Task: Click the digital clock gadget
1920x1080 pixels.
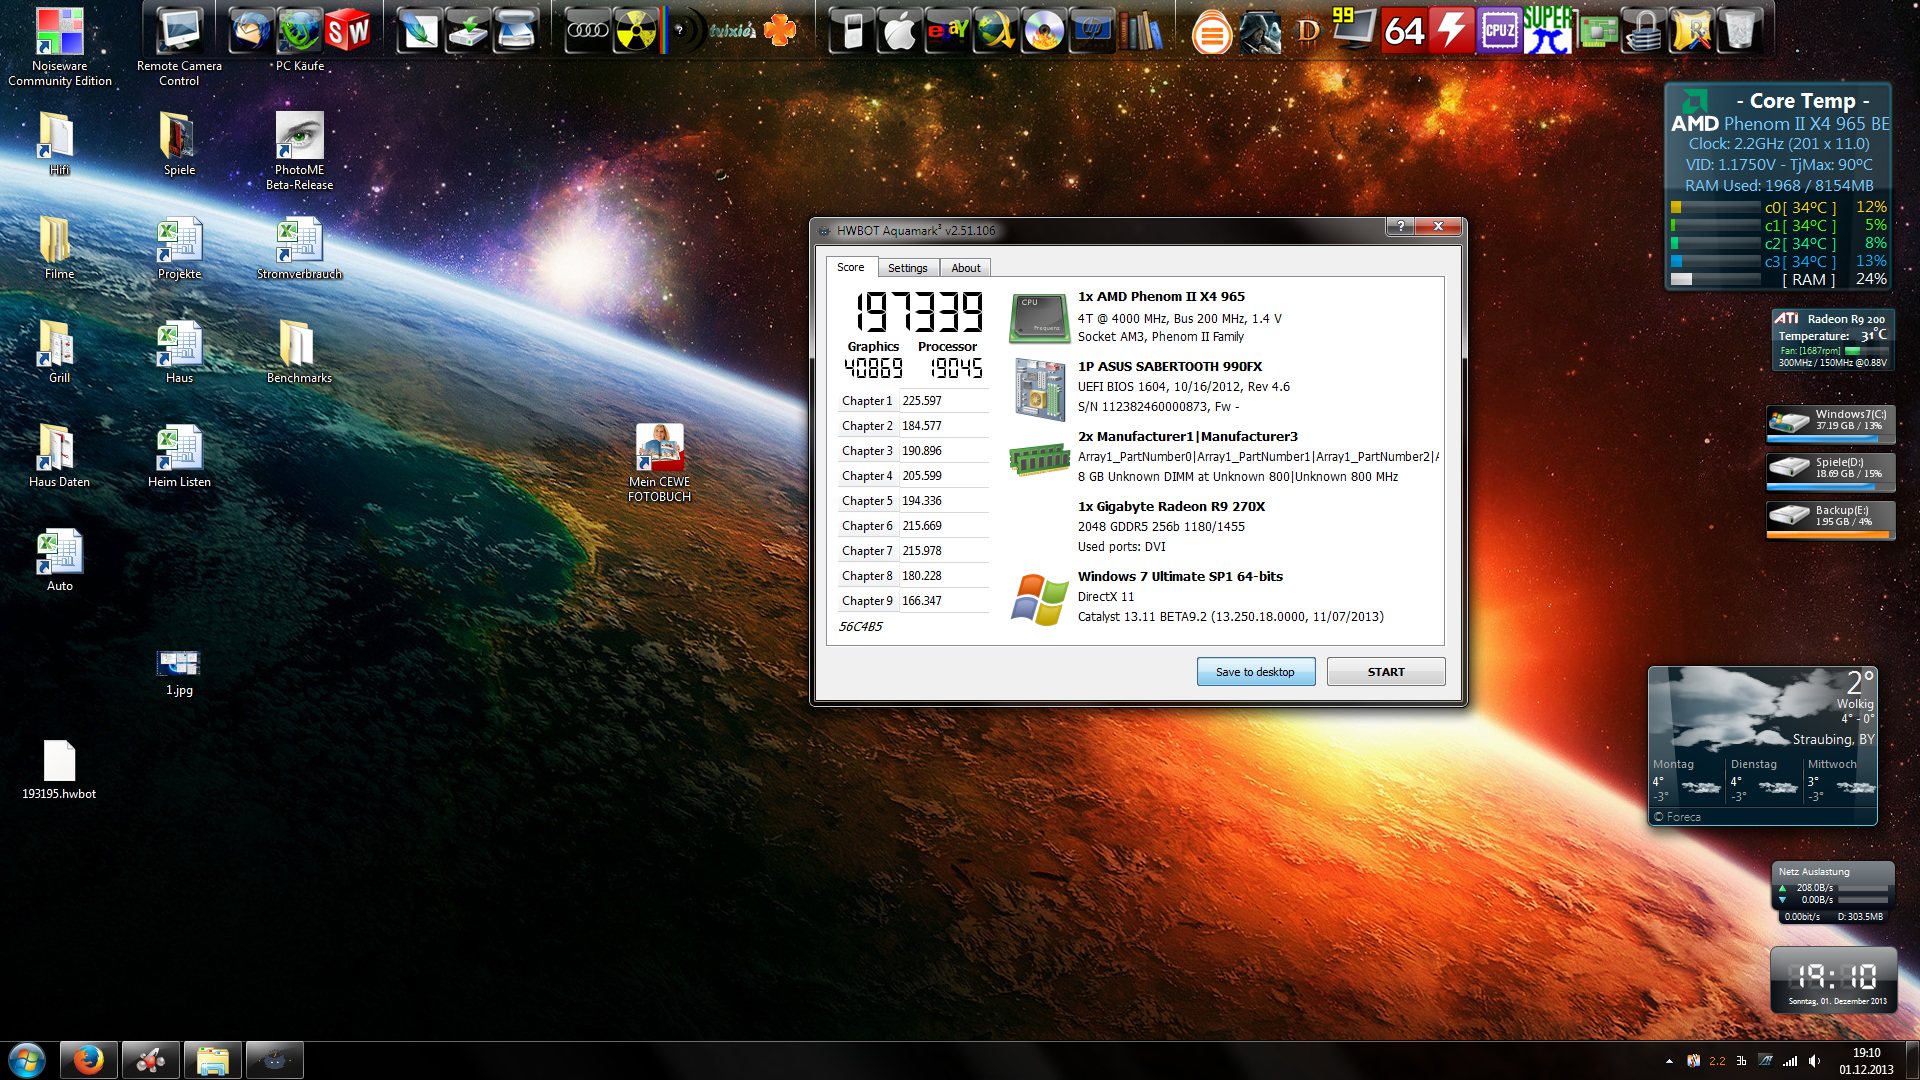Action: (x=1833, y=980)
